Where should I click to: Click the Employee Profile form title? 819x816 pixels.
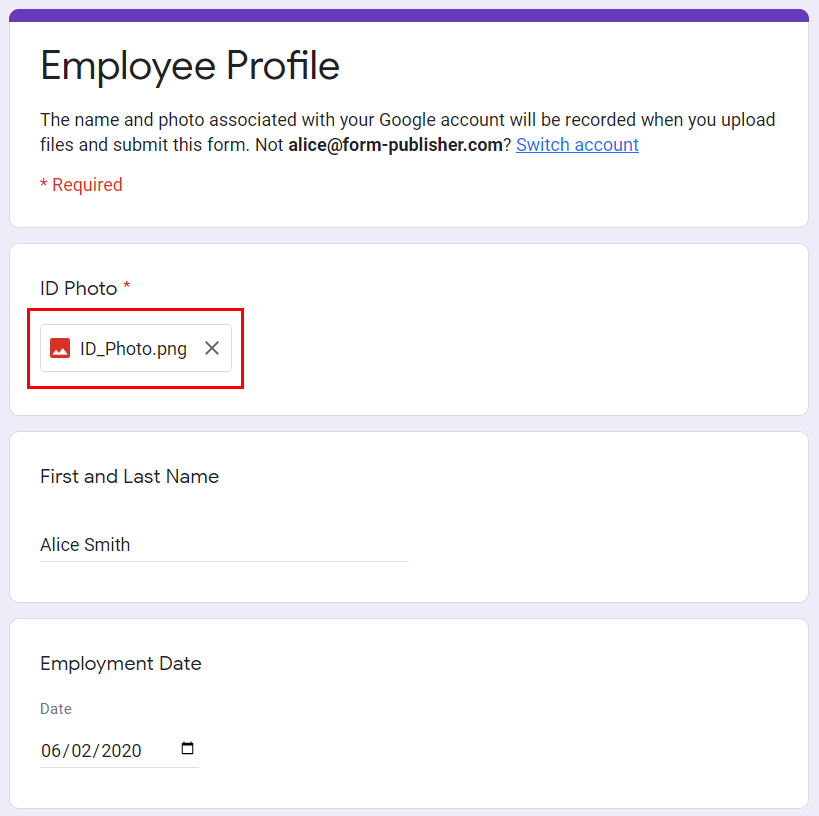[190, 66]
